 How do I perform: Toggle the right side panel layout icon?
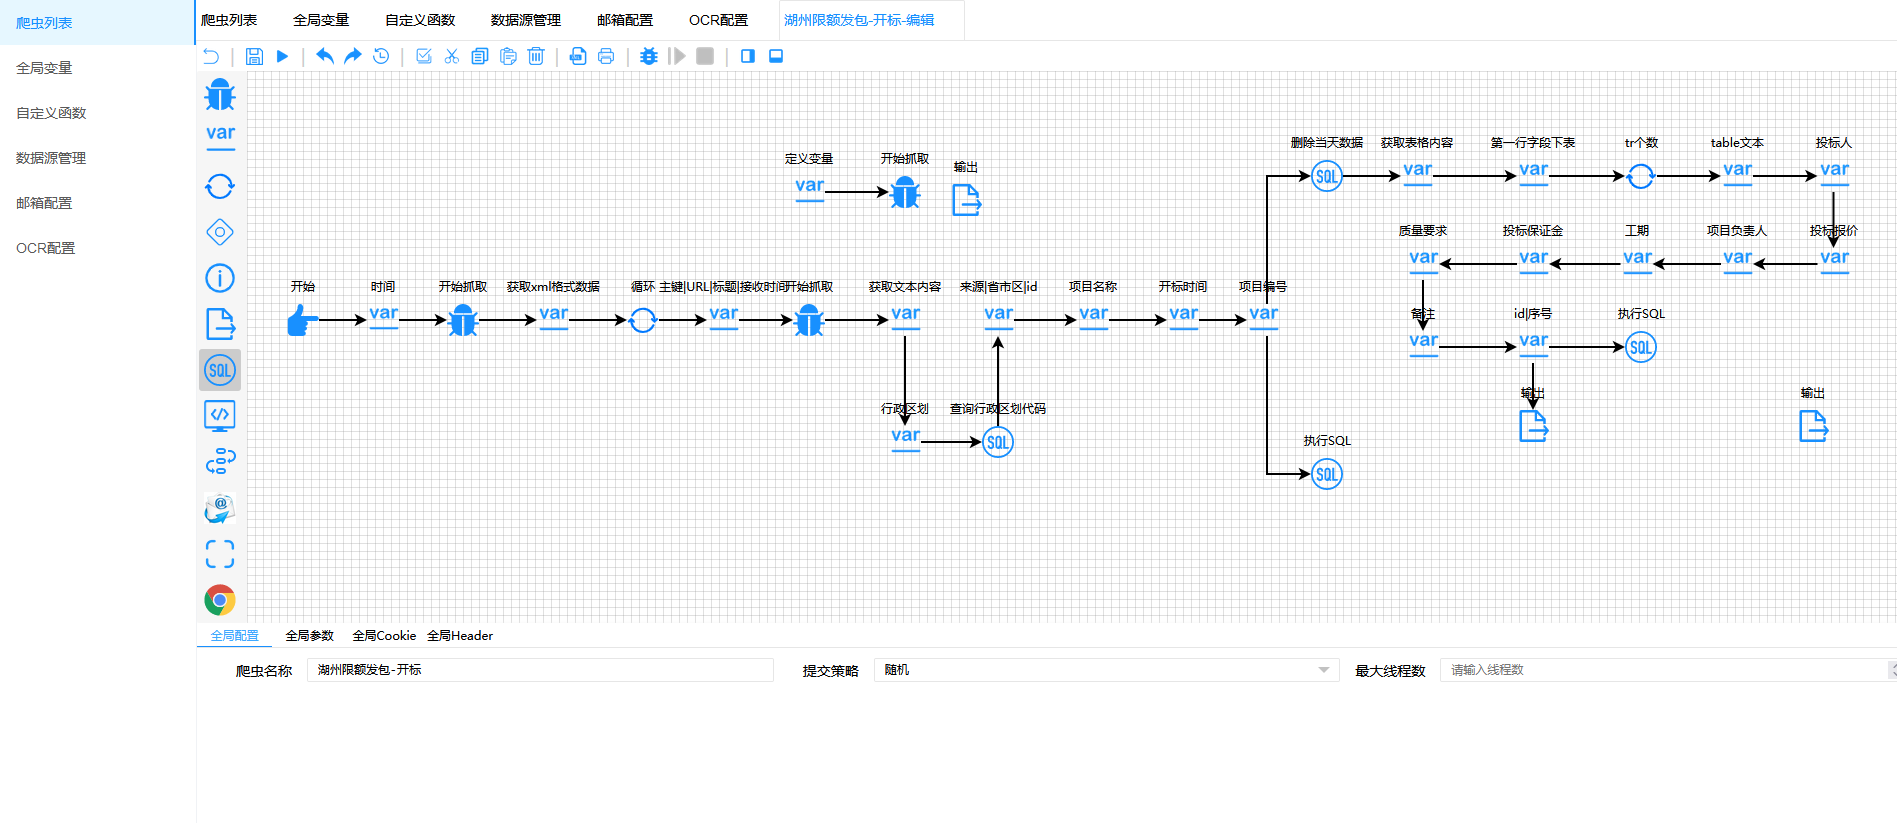tap(747, 56)
